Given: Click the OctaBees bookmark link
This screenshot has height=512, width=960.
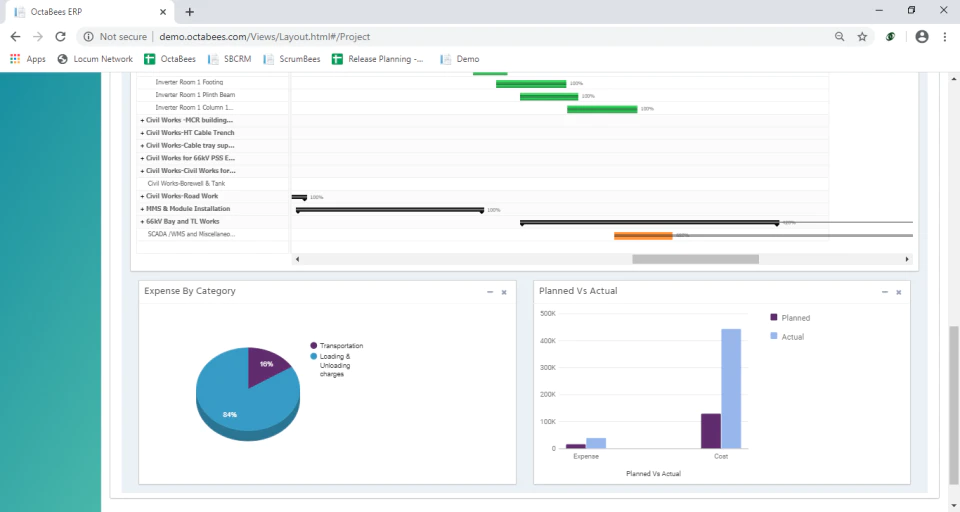Looking at the screenshot, I should tap(170, 59).
